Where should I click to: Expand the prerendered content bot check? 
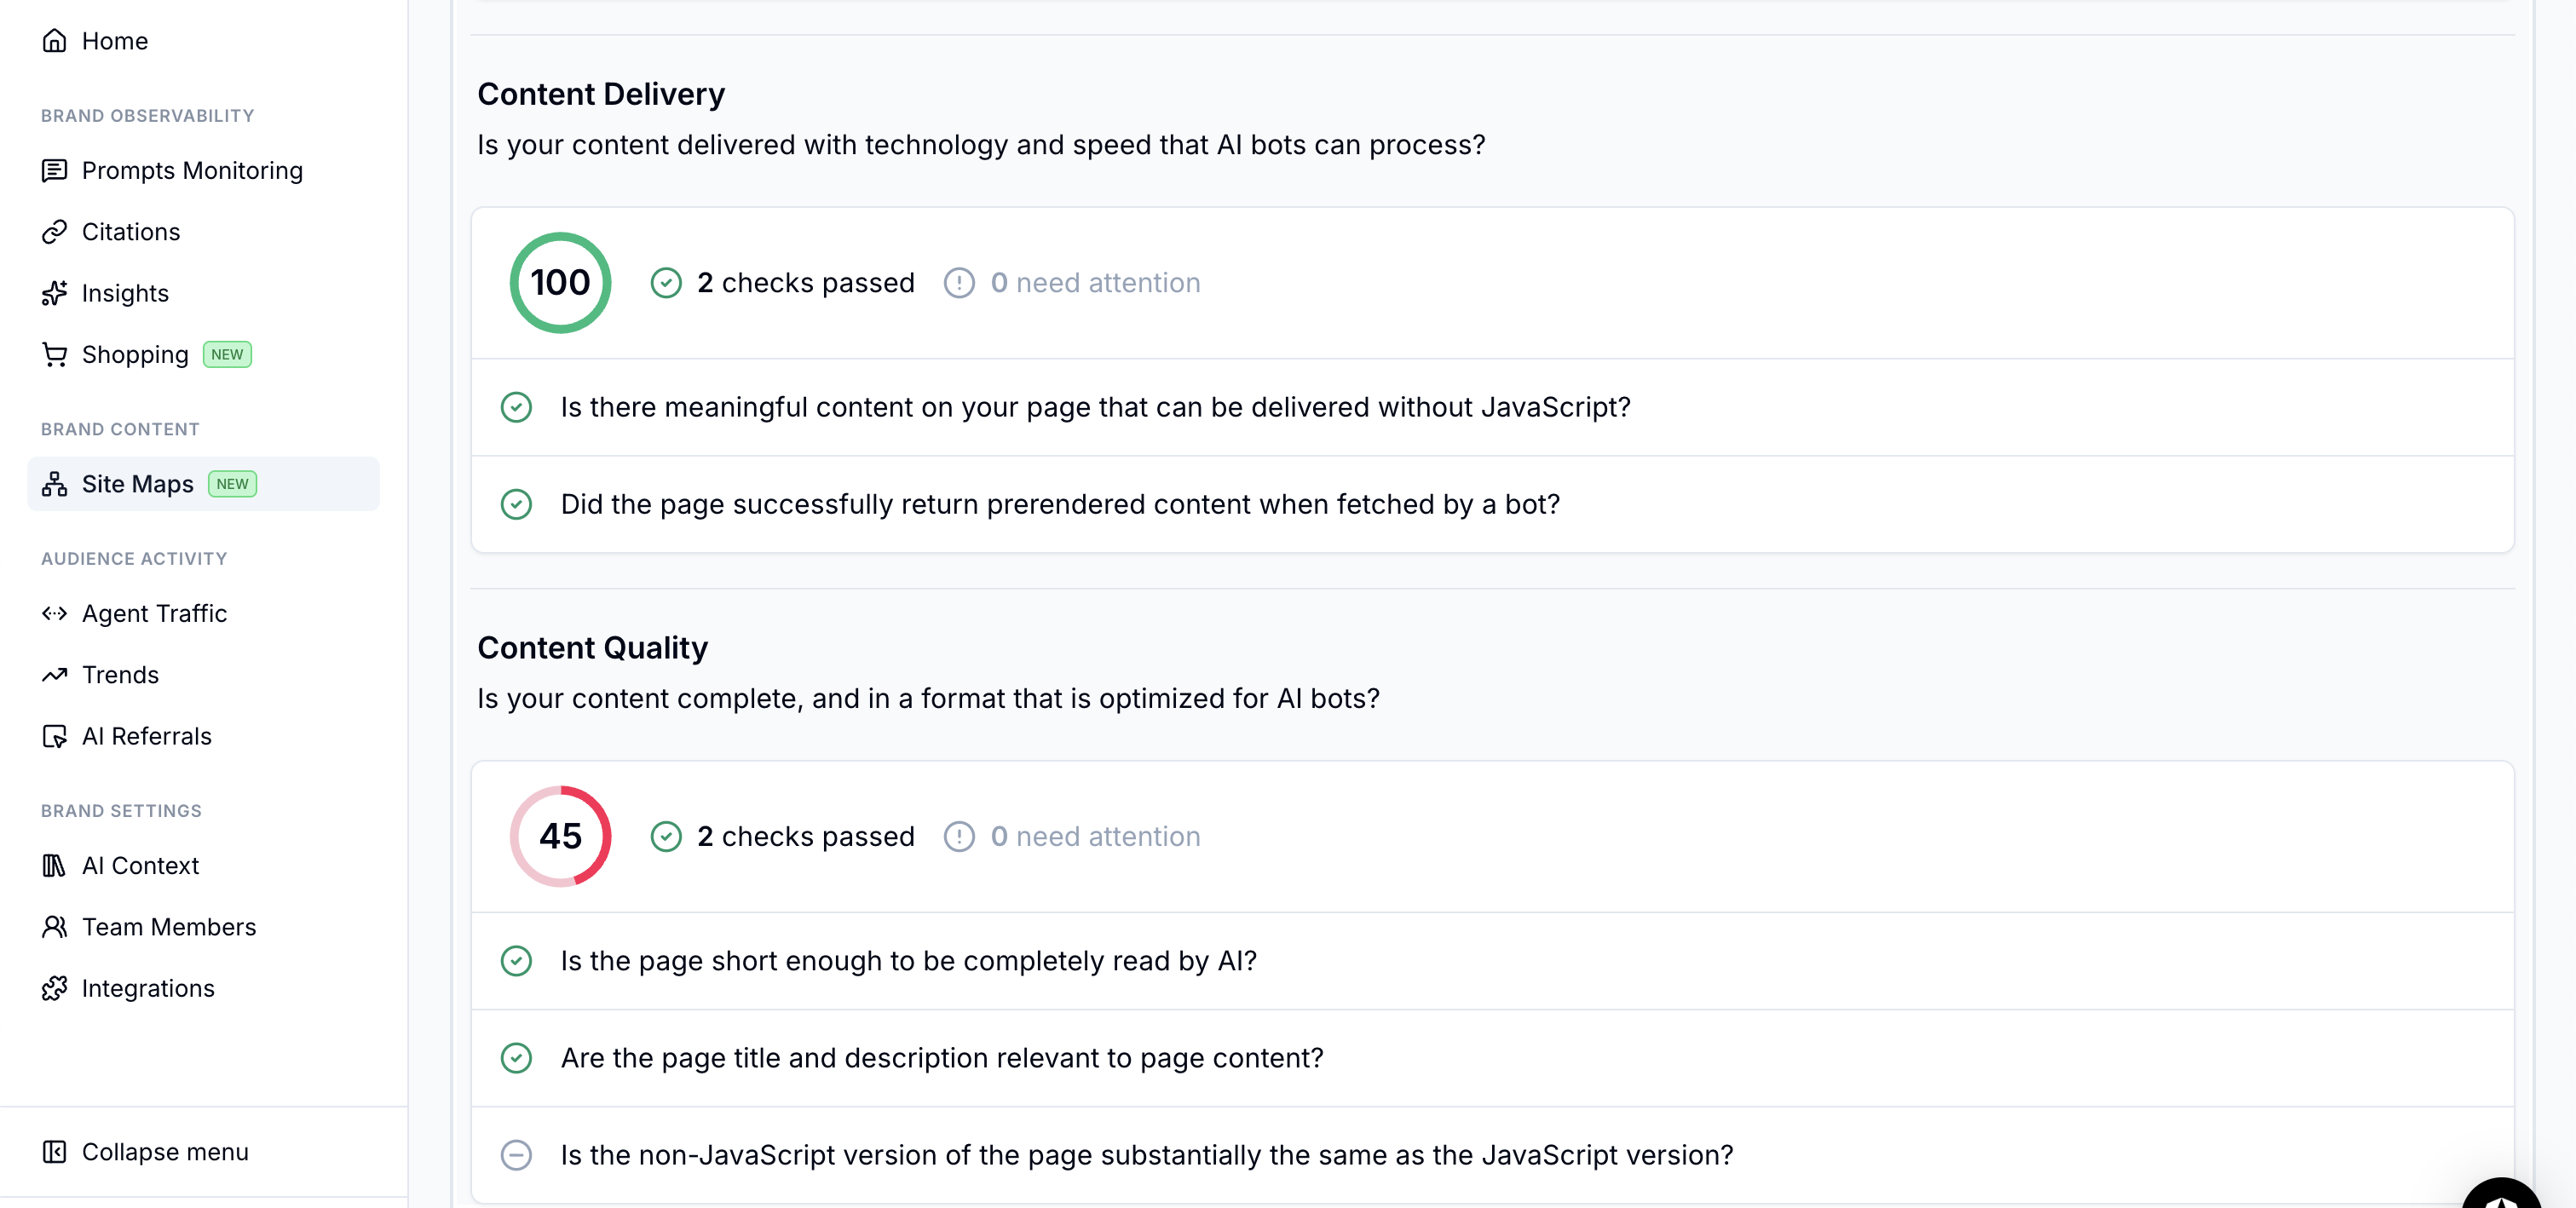tap(1060, 505)
